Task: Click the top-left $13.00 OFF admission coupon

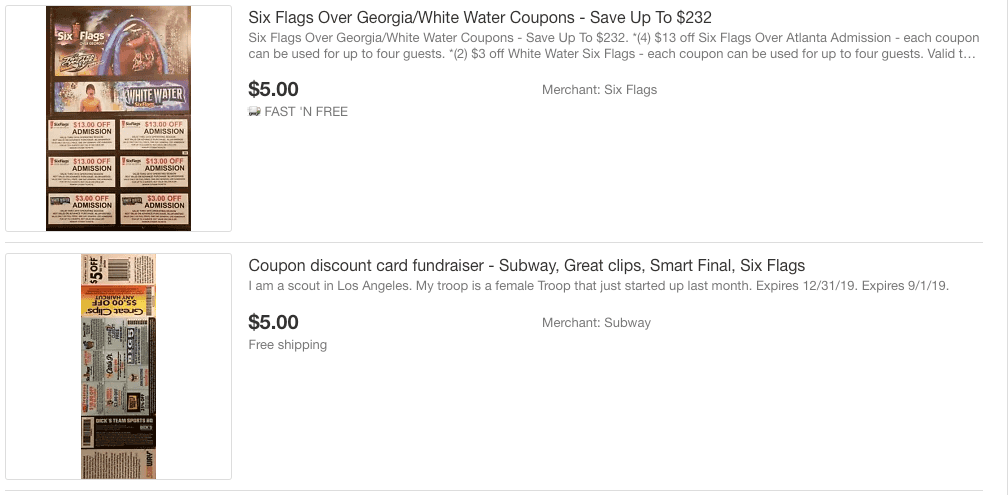Action: click(81, 135)
